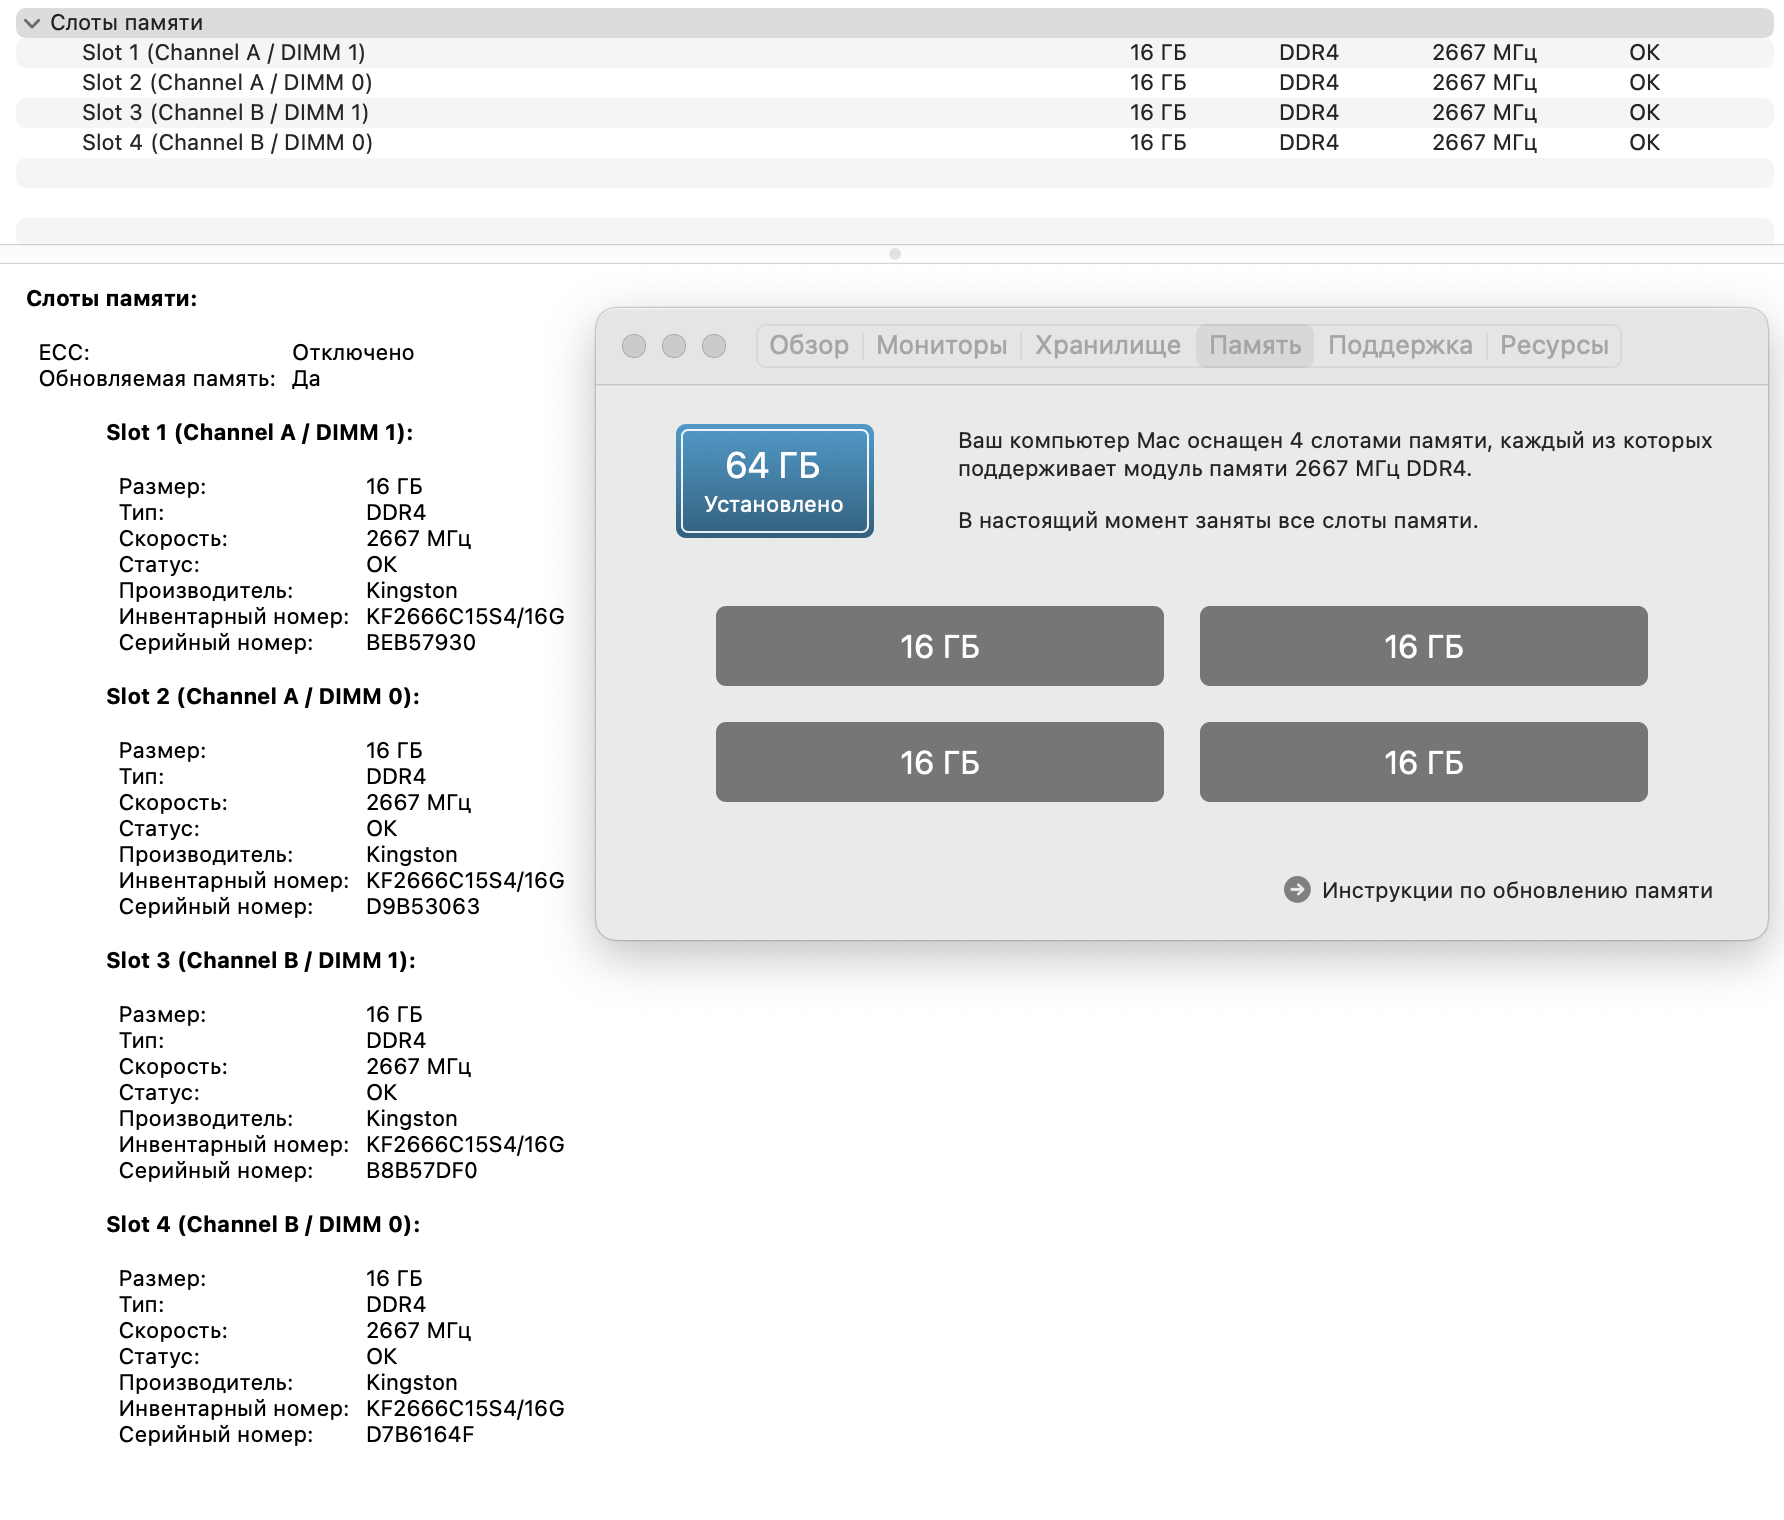Select the Память tab
Image resolution: width=1784 pixels, height=1520 pixels.
(1255, 346)
